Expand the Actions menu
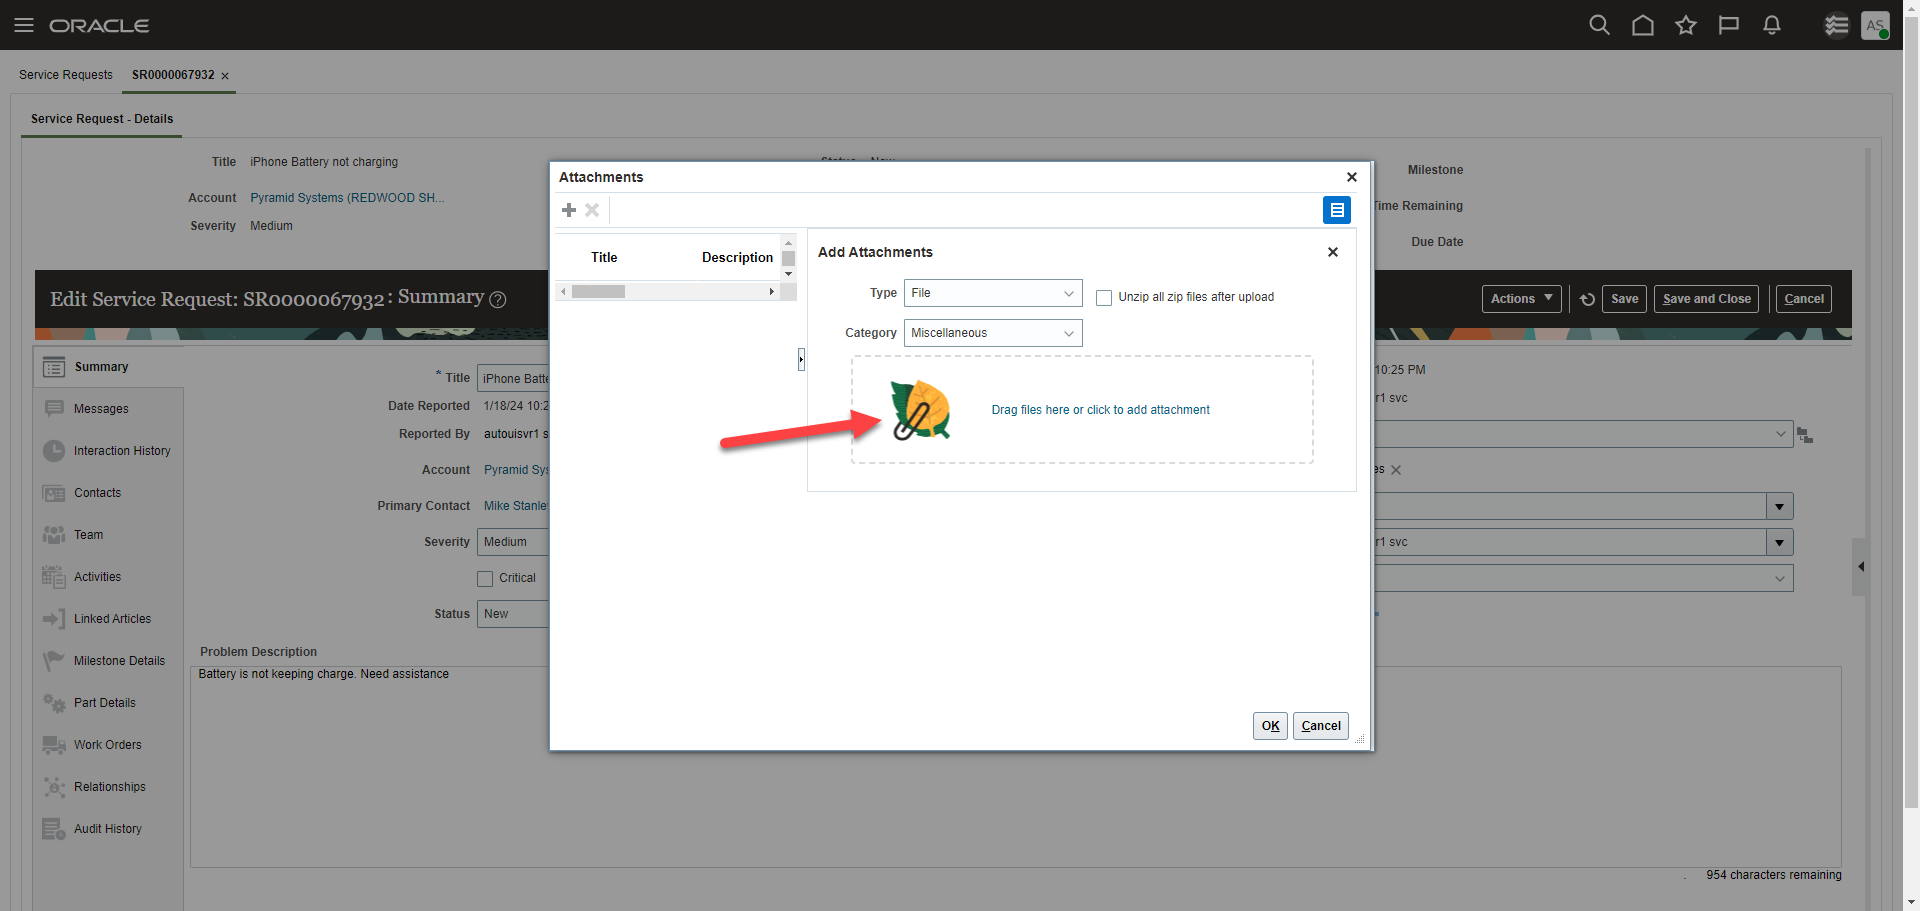This screenshot has width=1920, height=911. pyautogui.click(x=1520, y=298)
